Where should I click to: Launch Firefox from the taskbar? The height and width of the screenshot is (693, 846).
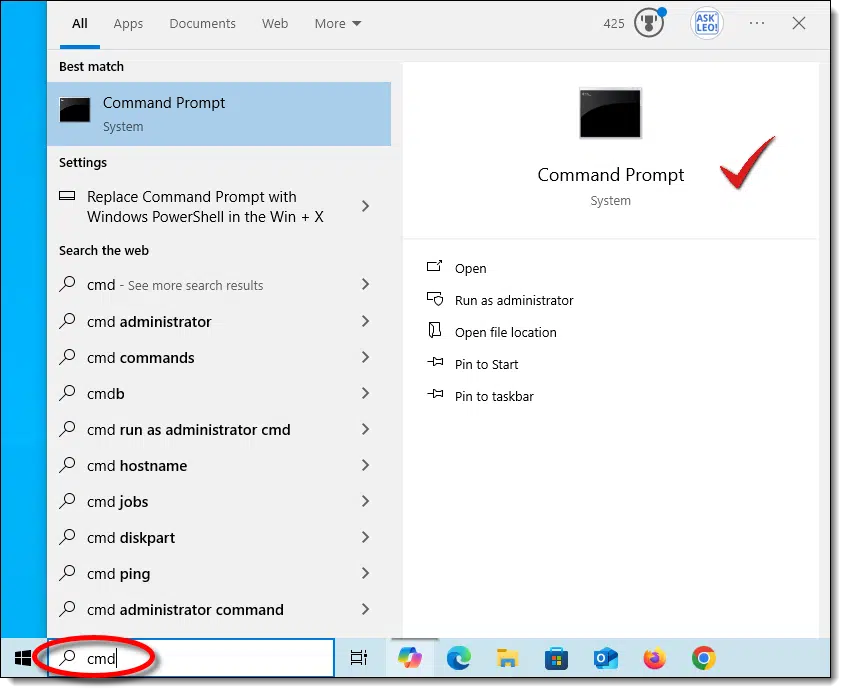click(655, 658)
